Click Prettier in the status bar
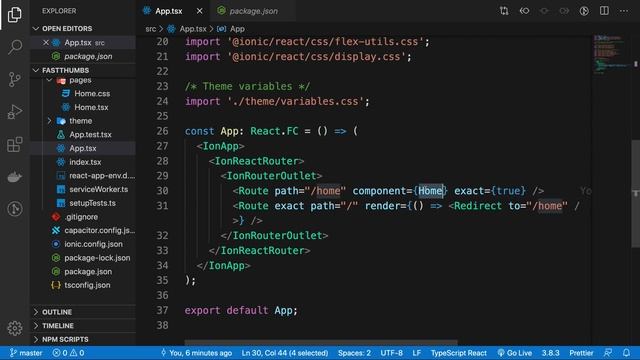 (581, 353)
